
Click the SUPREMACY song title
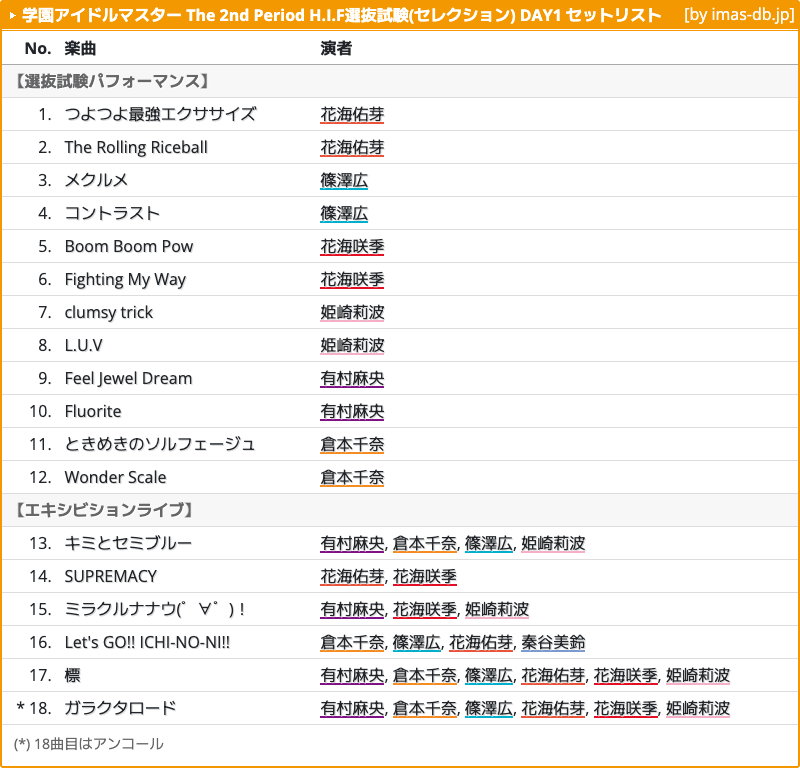(111, 577)
